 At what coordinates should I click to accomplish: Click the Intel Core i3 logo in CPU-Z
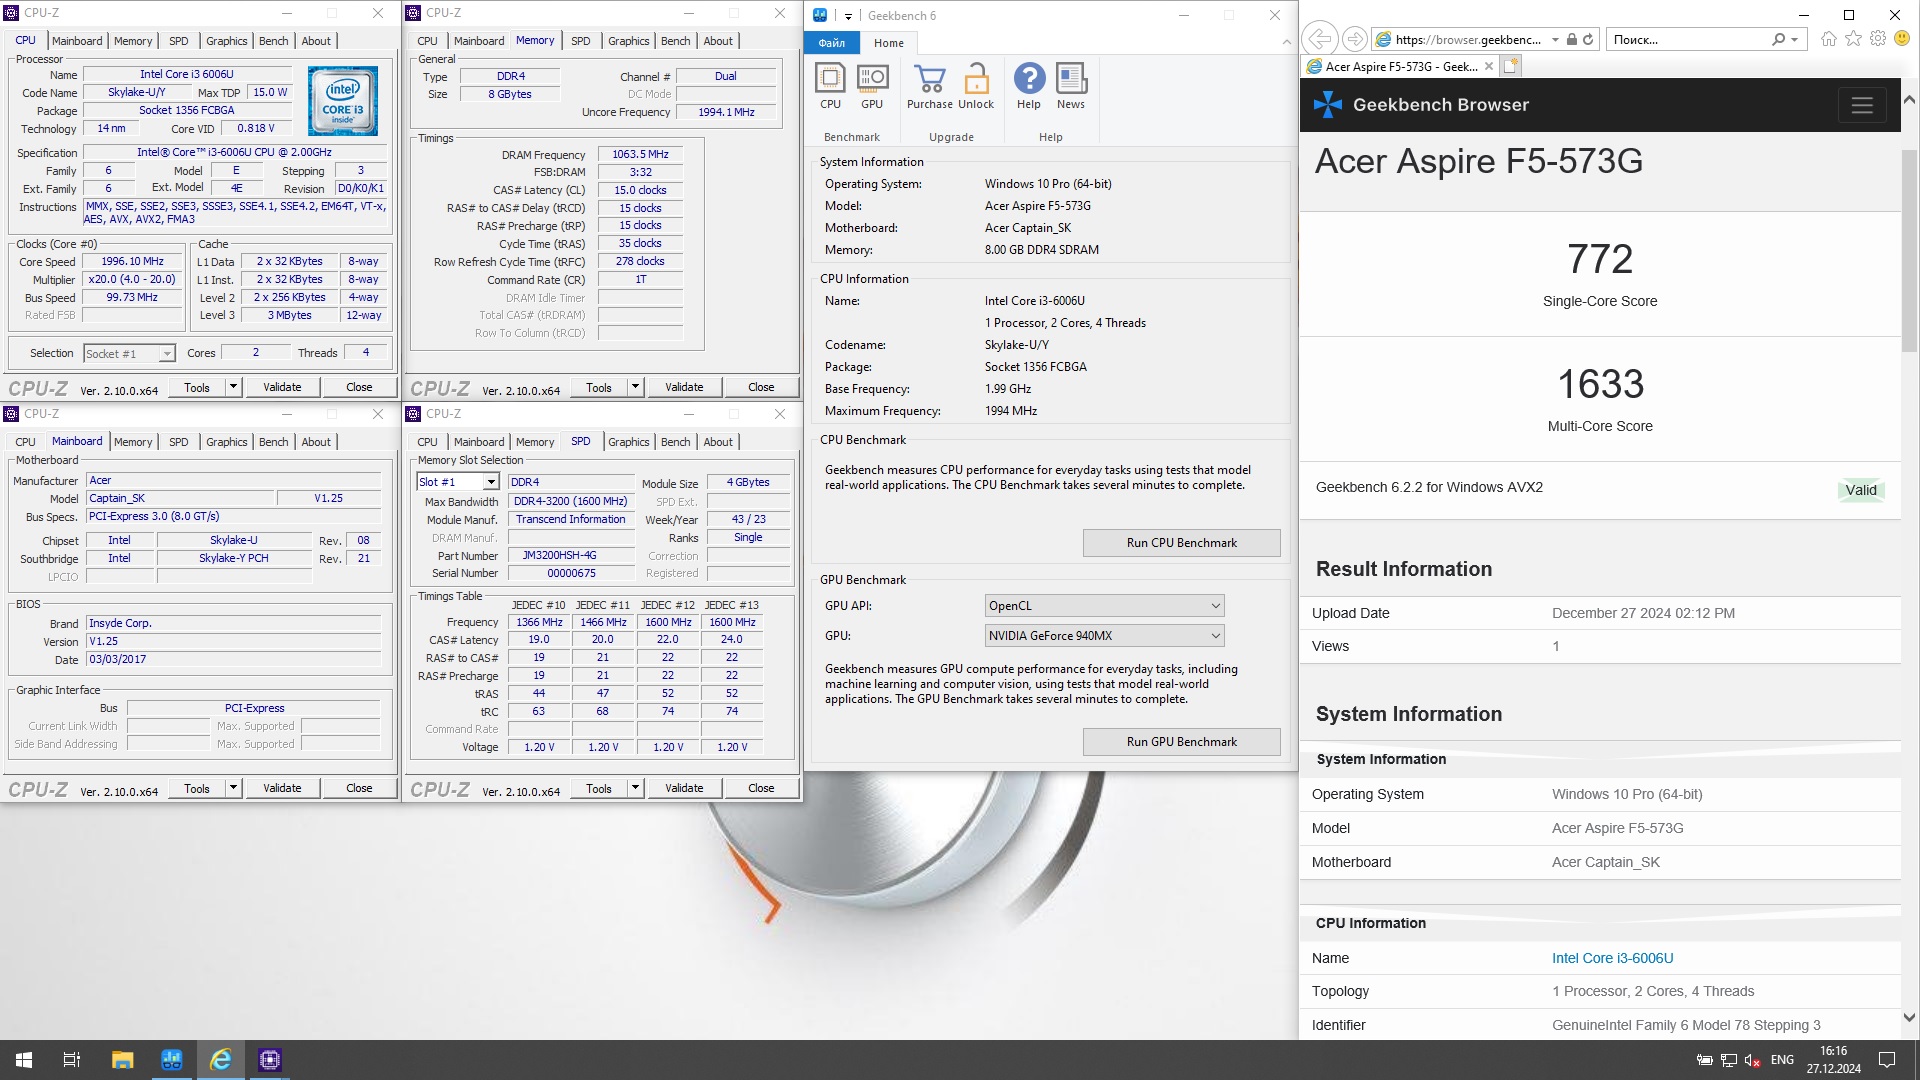tap(343, 101)
